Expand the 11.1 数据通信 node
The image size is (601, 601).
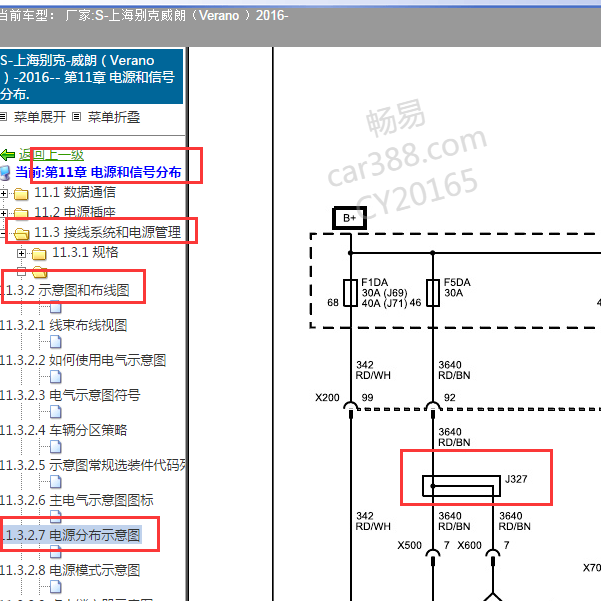[3, 194]
